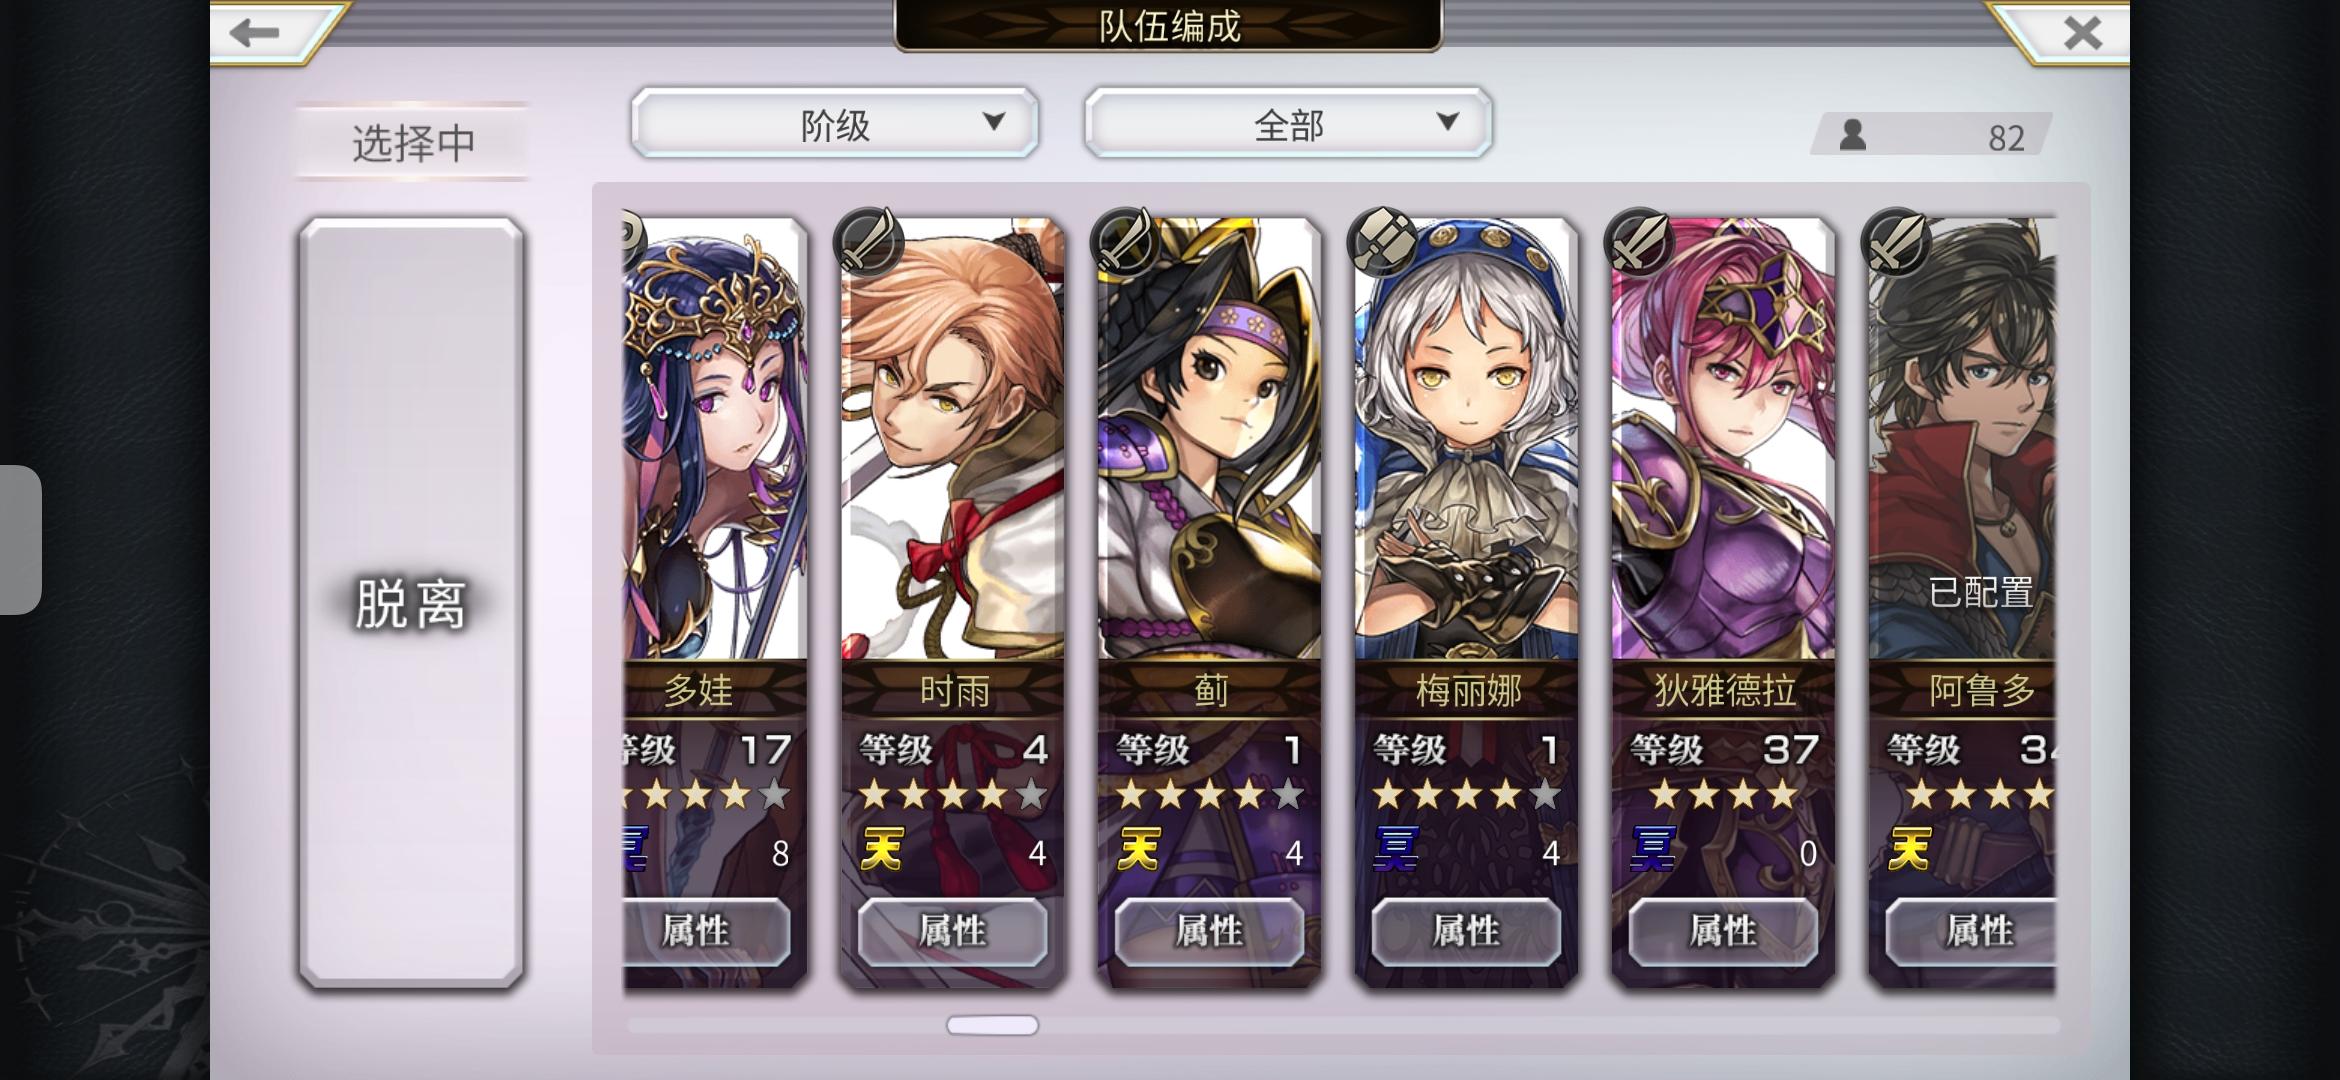Close the 队伍编成 screen with X
This screenshot has height=1080, width=2340.
pos(2083,33)
